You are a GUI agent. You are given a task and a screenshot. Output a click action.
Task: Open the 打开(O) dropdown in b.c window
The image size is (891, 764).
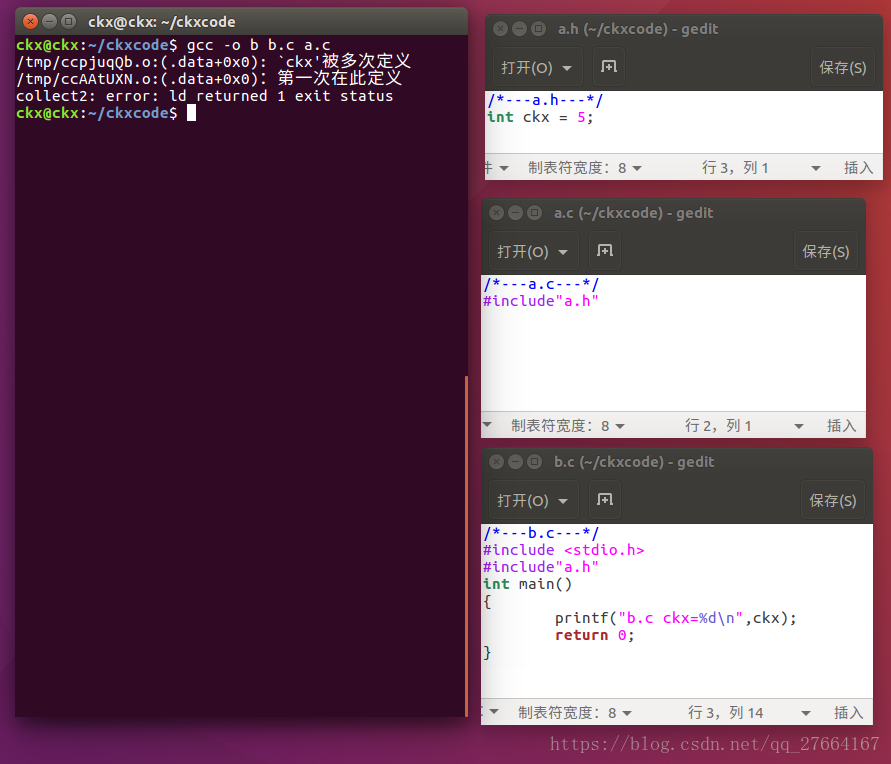pos(532,500)
